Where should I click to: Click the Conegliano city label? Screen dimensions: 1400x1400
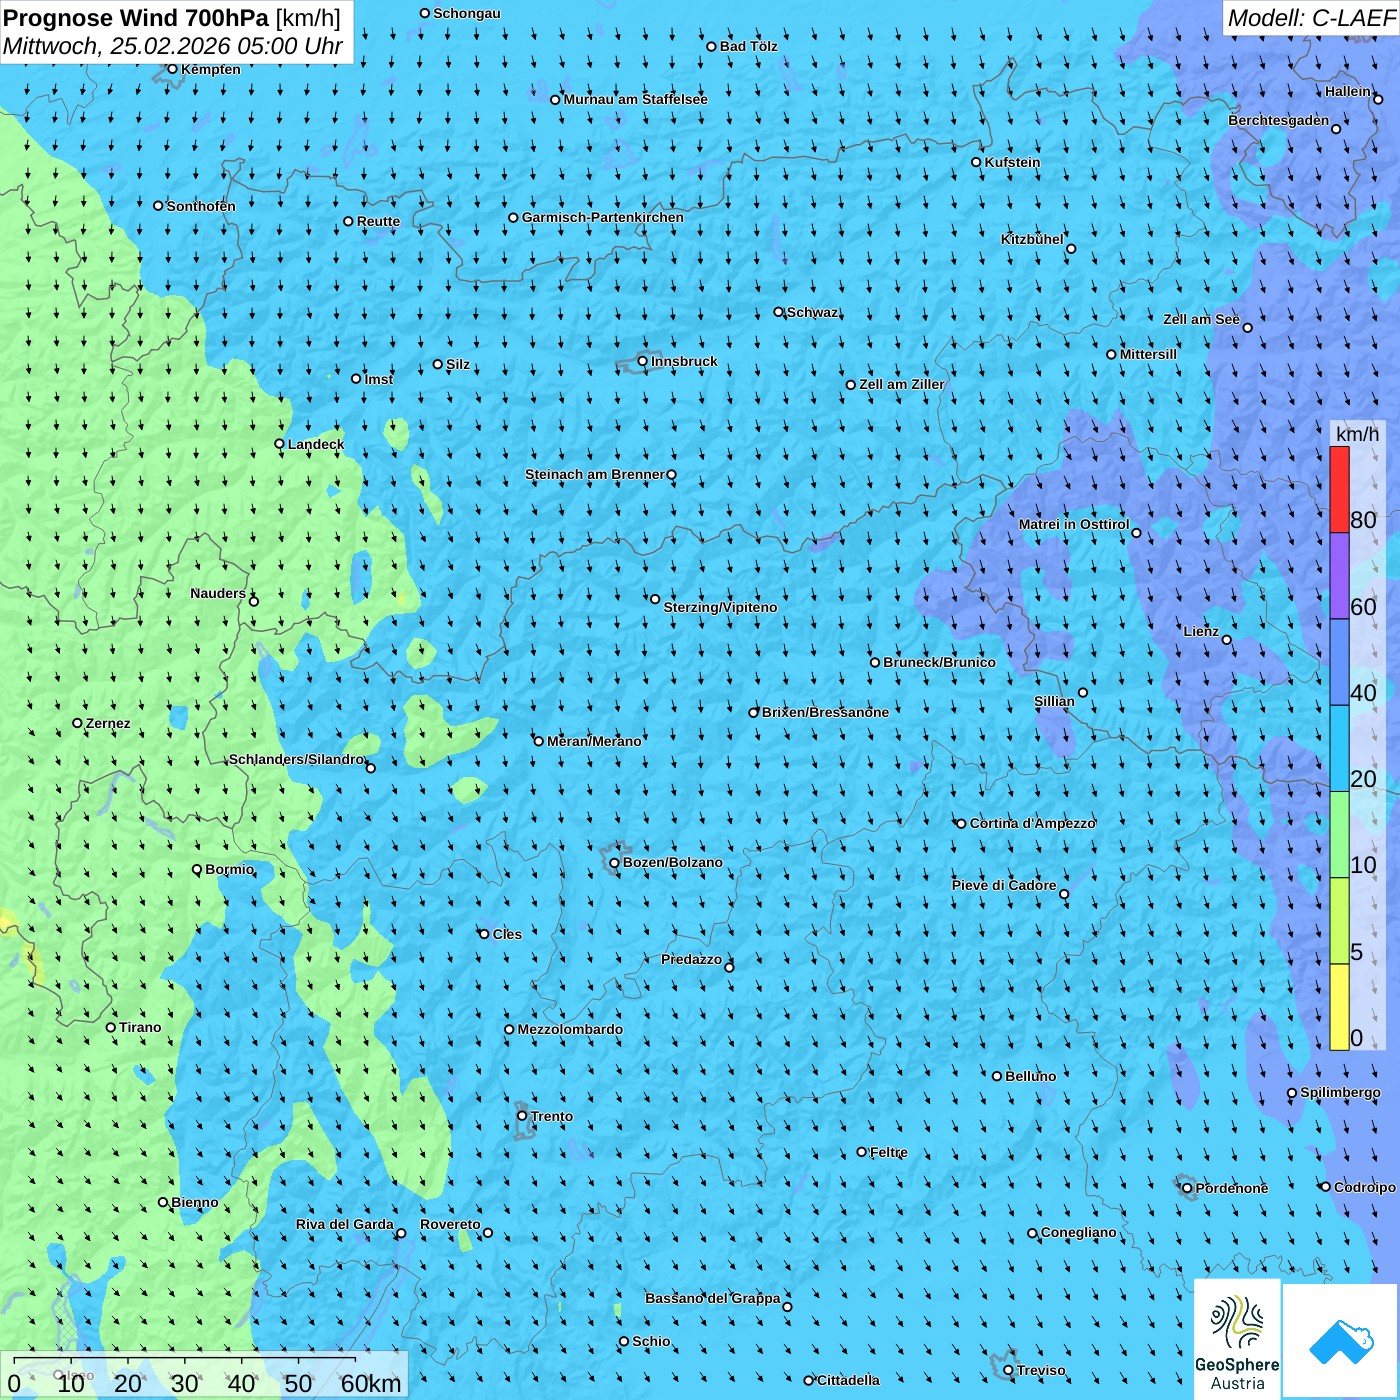coord(1079,1232)
